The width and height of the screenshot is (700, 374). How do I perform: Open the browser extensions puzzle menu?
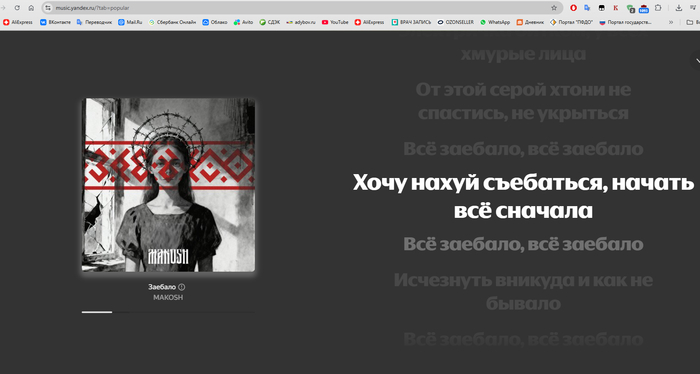(658, 8)
